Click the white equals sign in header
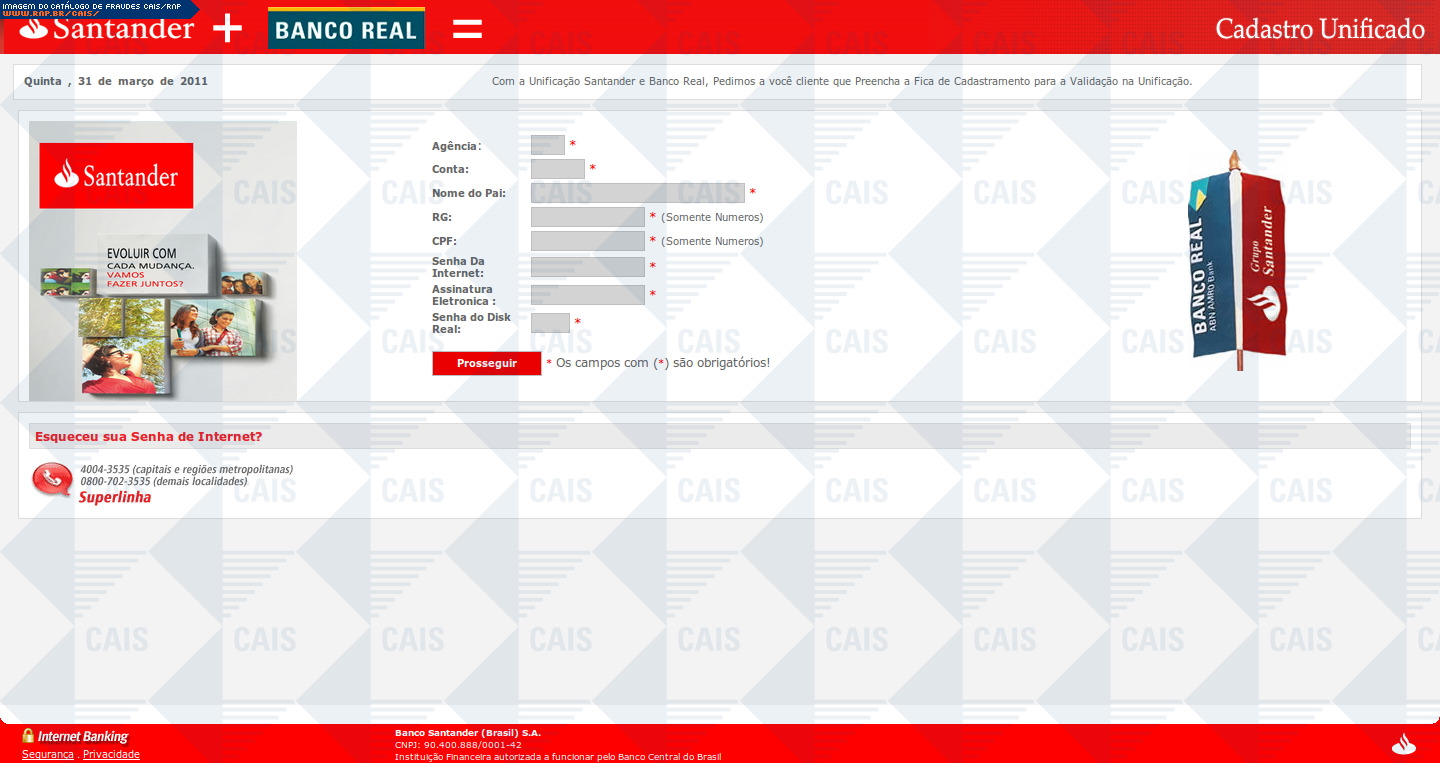 pyautogui.click(x=467, y=28)
